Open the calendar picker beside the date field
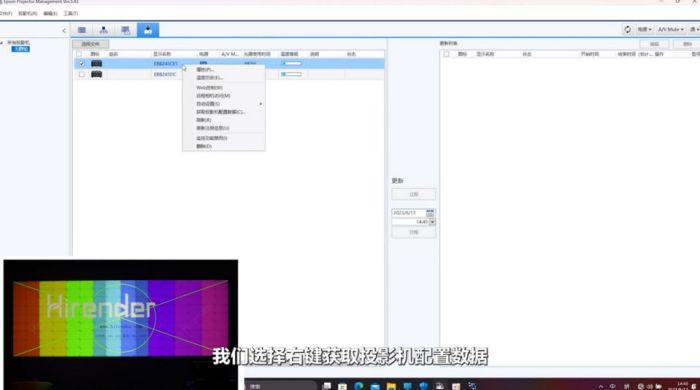Screen dimensions: 700x390 pos(430,213)
